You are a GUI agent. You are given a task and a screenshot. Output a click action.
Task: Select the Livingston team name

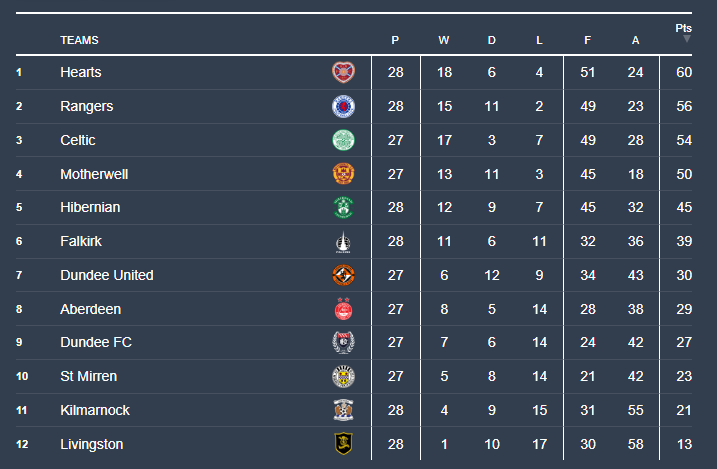91,444
